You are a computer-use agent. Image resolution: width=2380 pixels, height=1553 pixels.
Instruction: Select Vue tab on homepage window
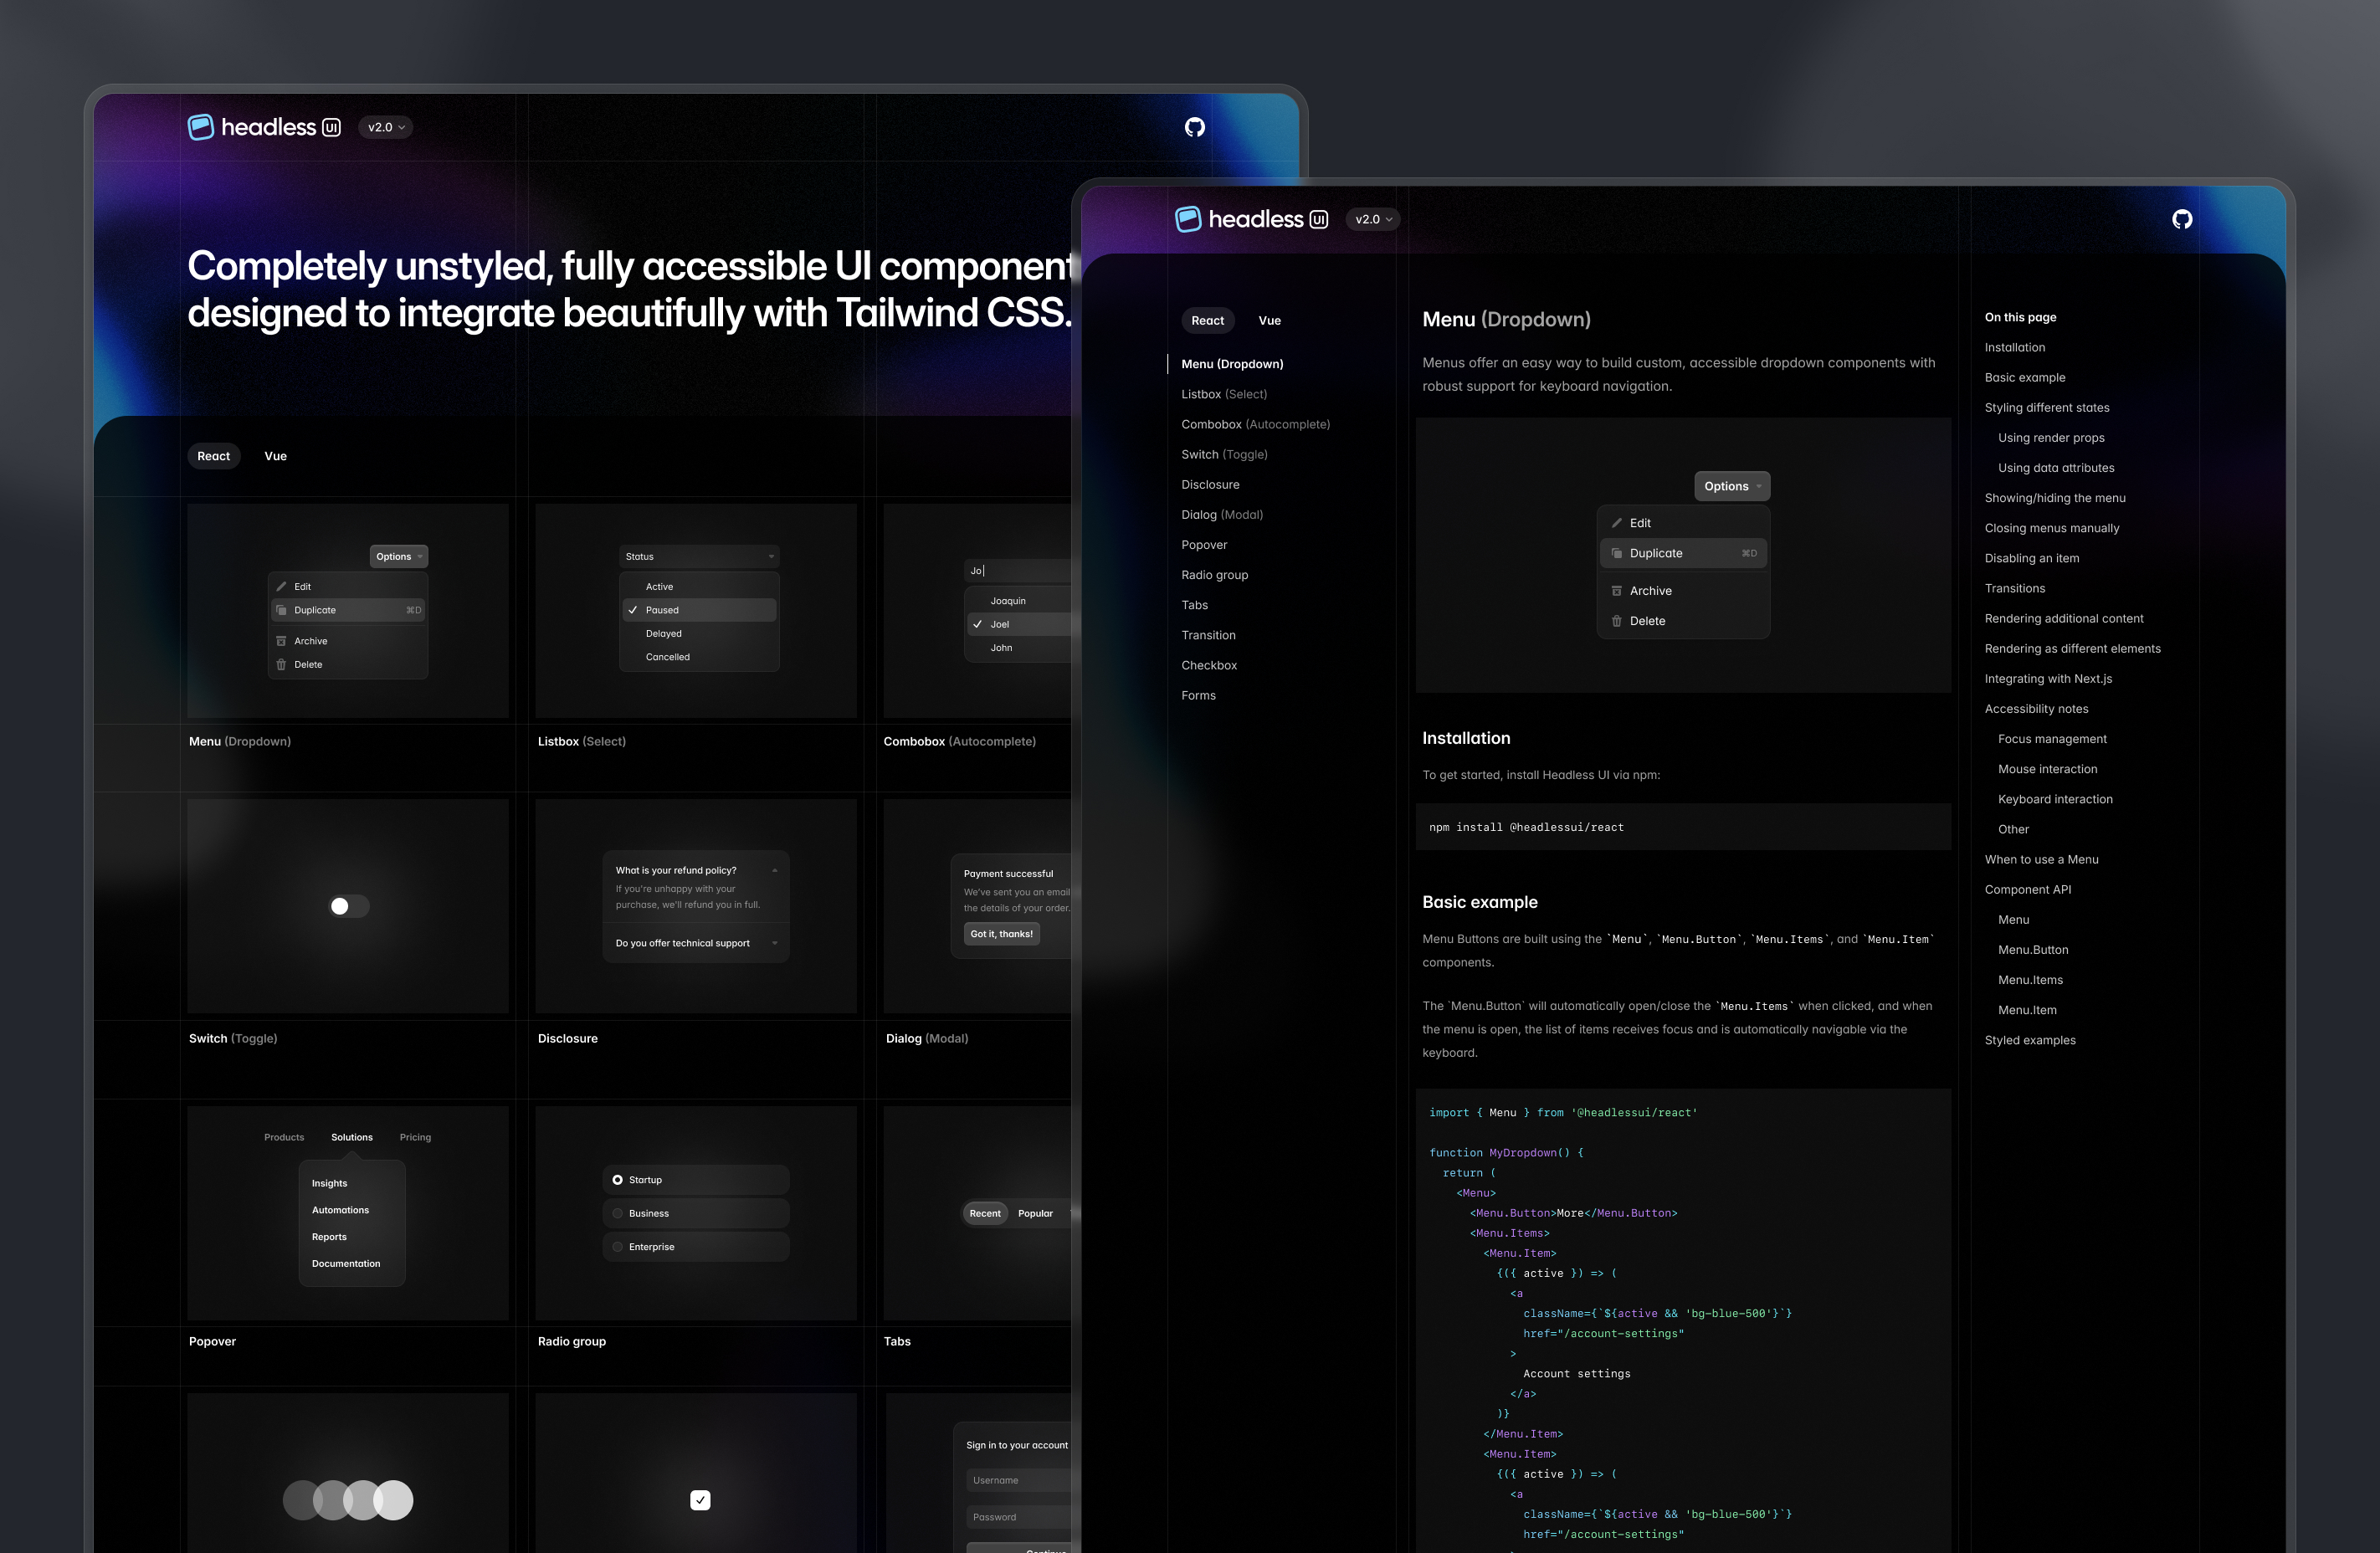click(275, 456)
